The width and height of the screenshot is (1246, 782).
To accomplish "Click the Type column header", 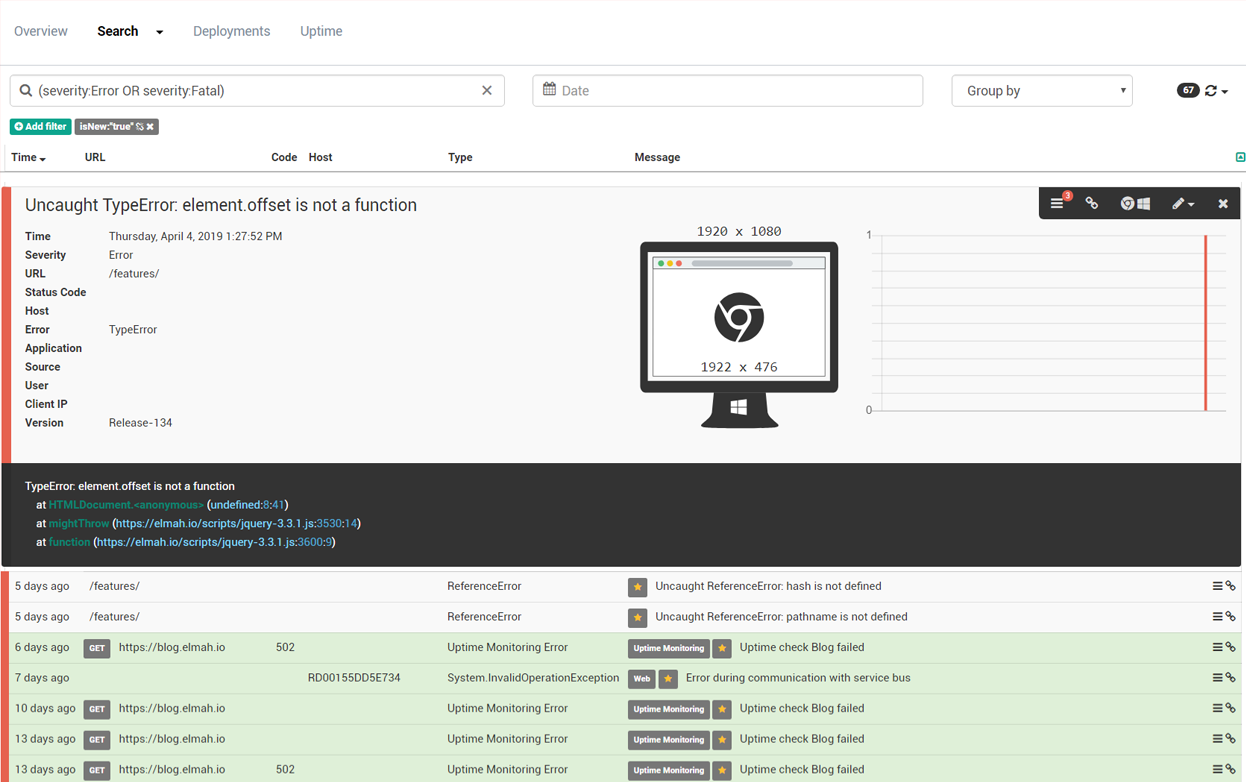I will 460,157.
